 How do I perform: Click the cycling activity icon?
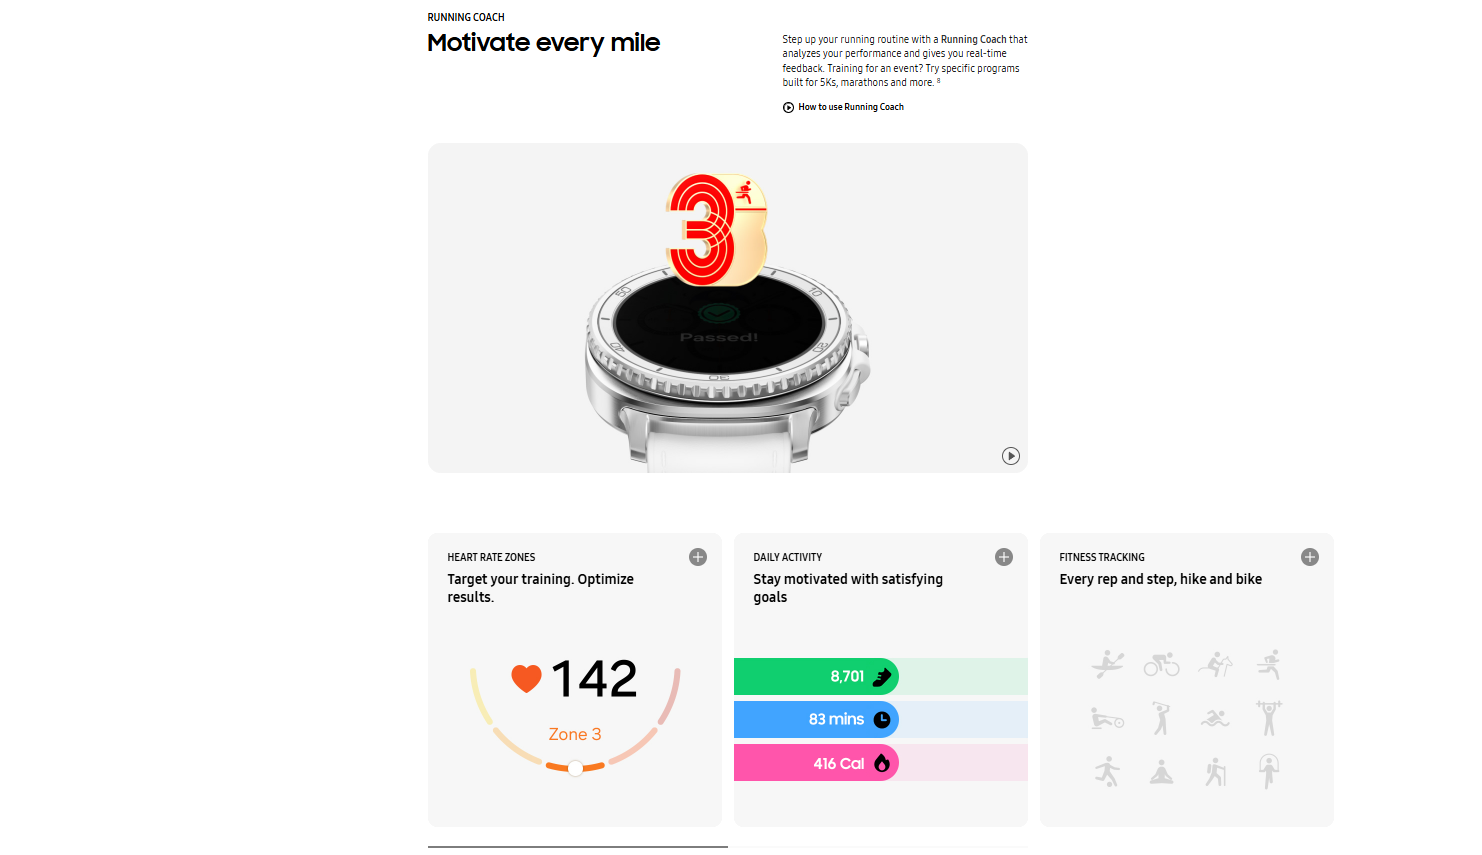tap(1161, 664)
